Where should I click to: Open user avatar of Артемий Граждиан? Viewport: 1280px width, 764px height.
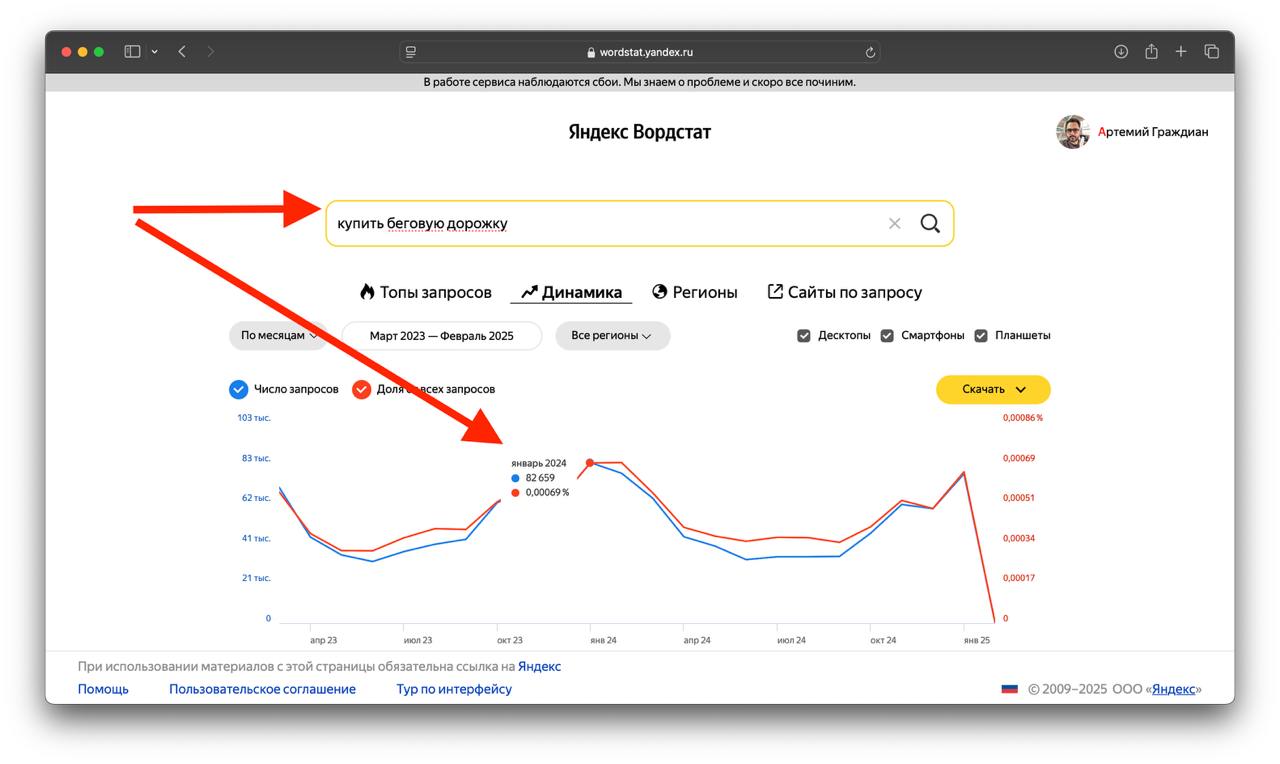[1073, 132]
